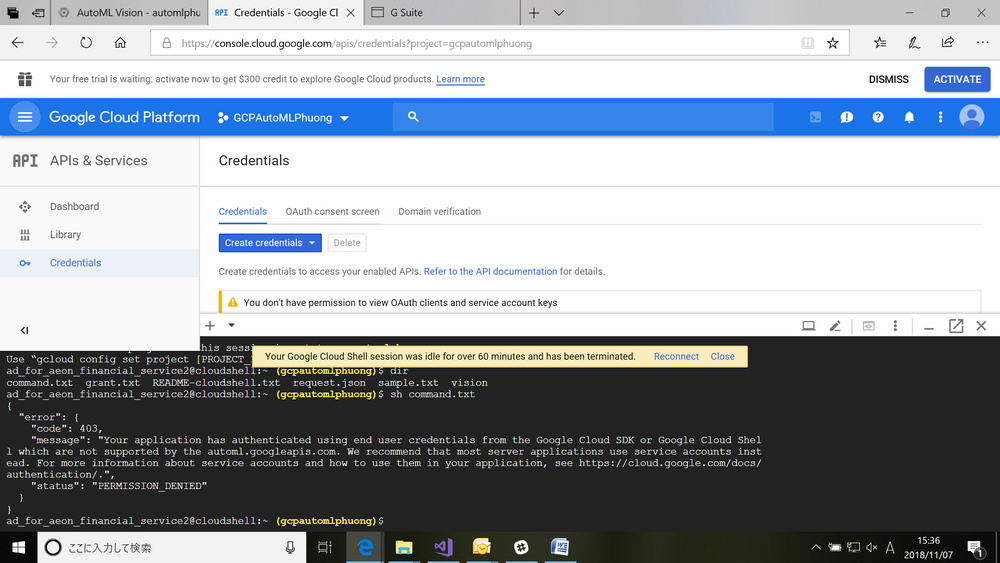Add a new Cloud Shell session tab
1000x563 pixels.
[210, 326]
